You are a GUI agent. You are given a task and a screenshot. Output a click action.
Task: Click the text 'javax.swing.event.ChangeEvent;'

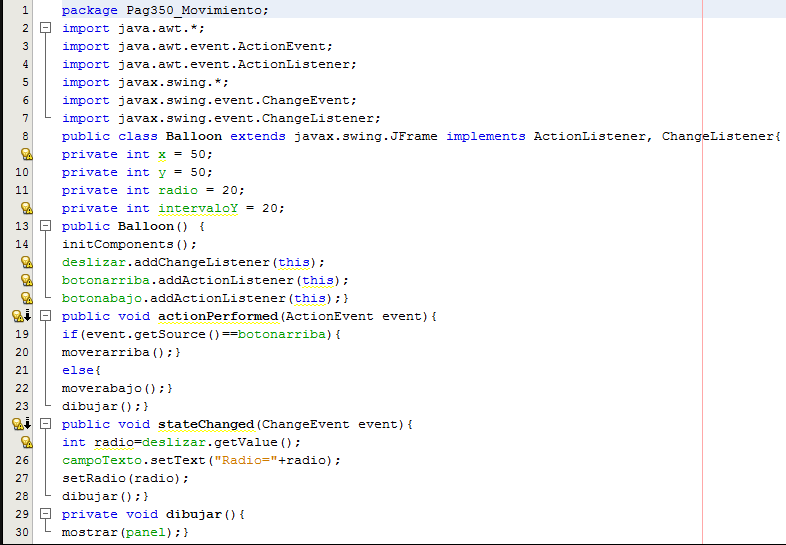(238, 101)
